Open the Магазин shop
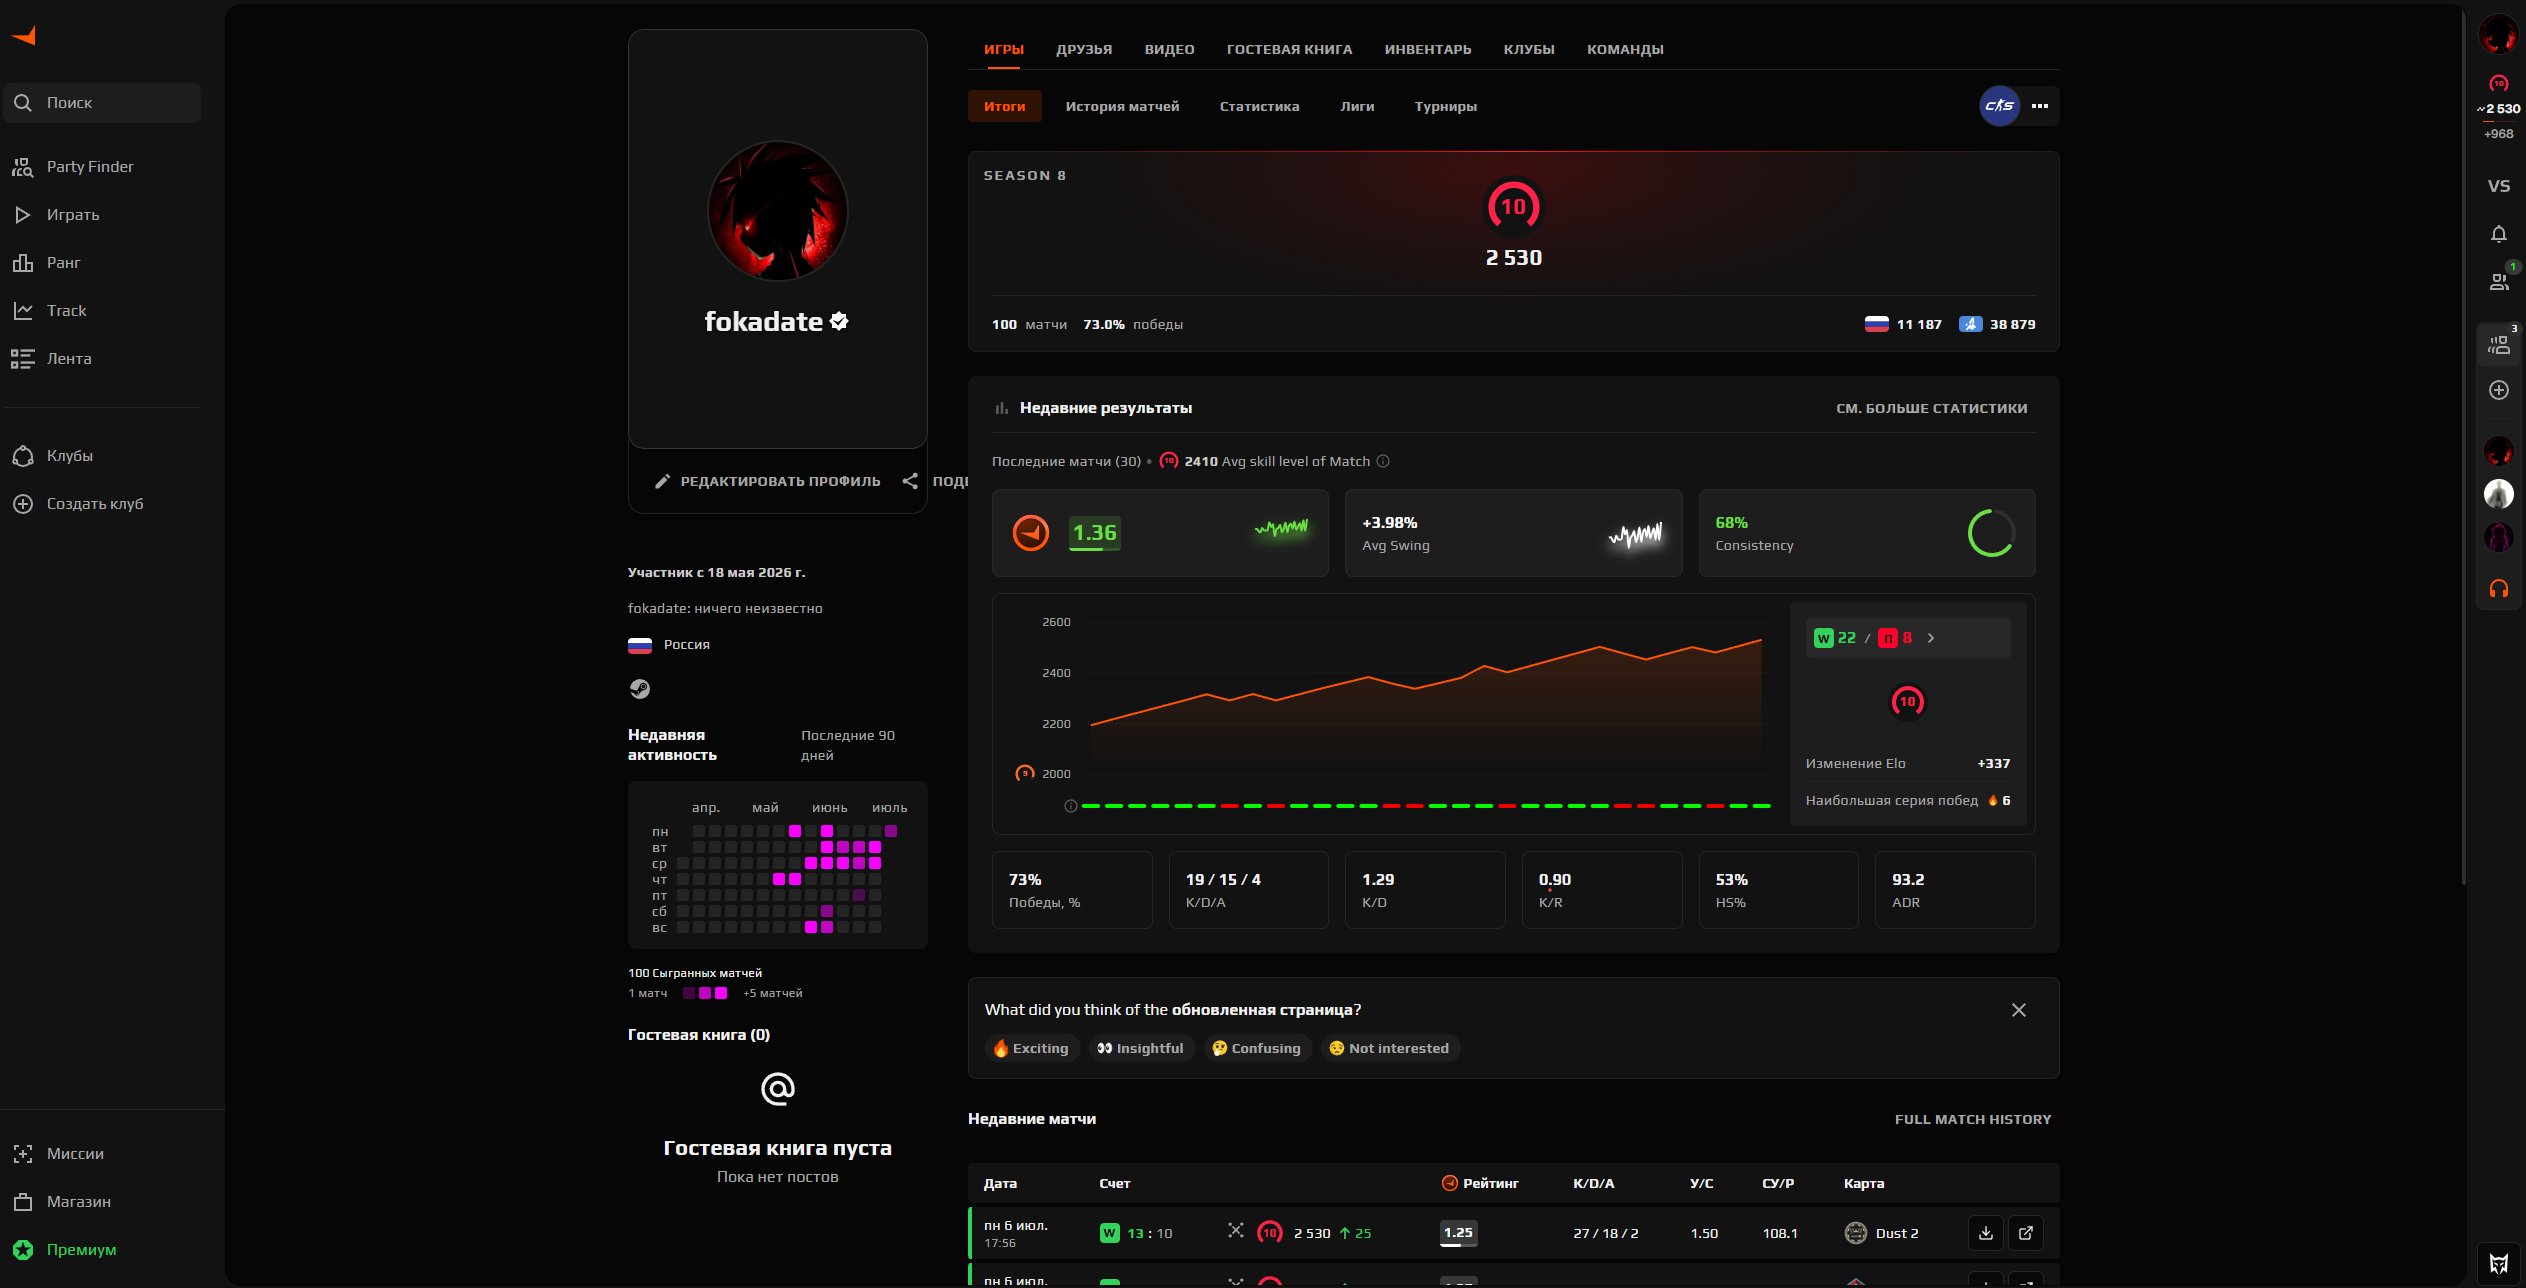 pos(101,1202)
